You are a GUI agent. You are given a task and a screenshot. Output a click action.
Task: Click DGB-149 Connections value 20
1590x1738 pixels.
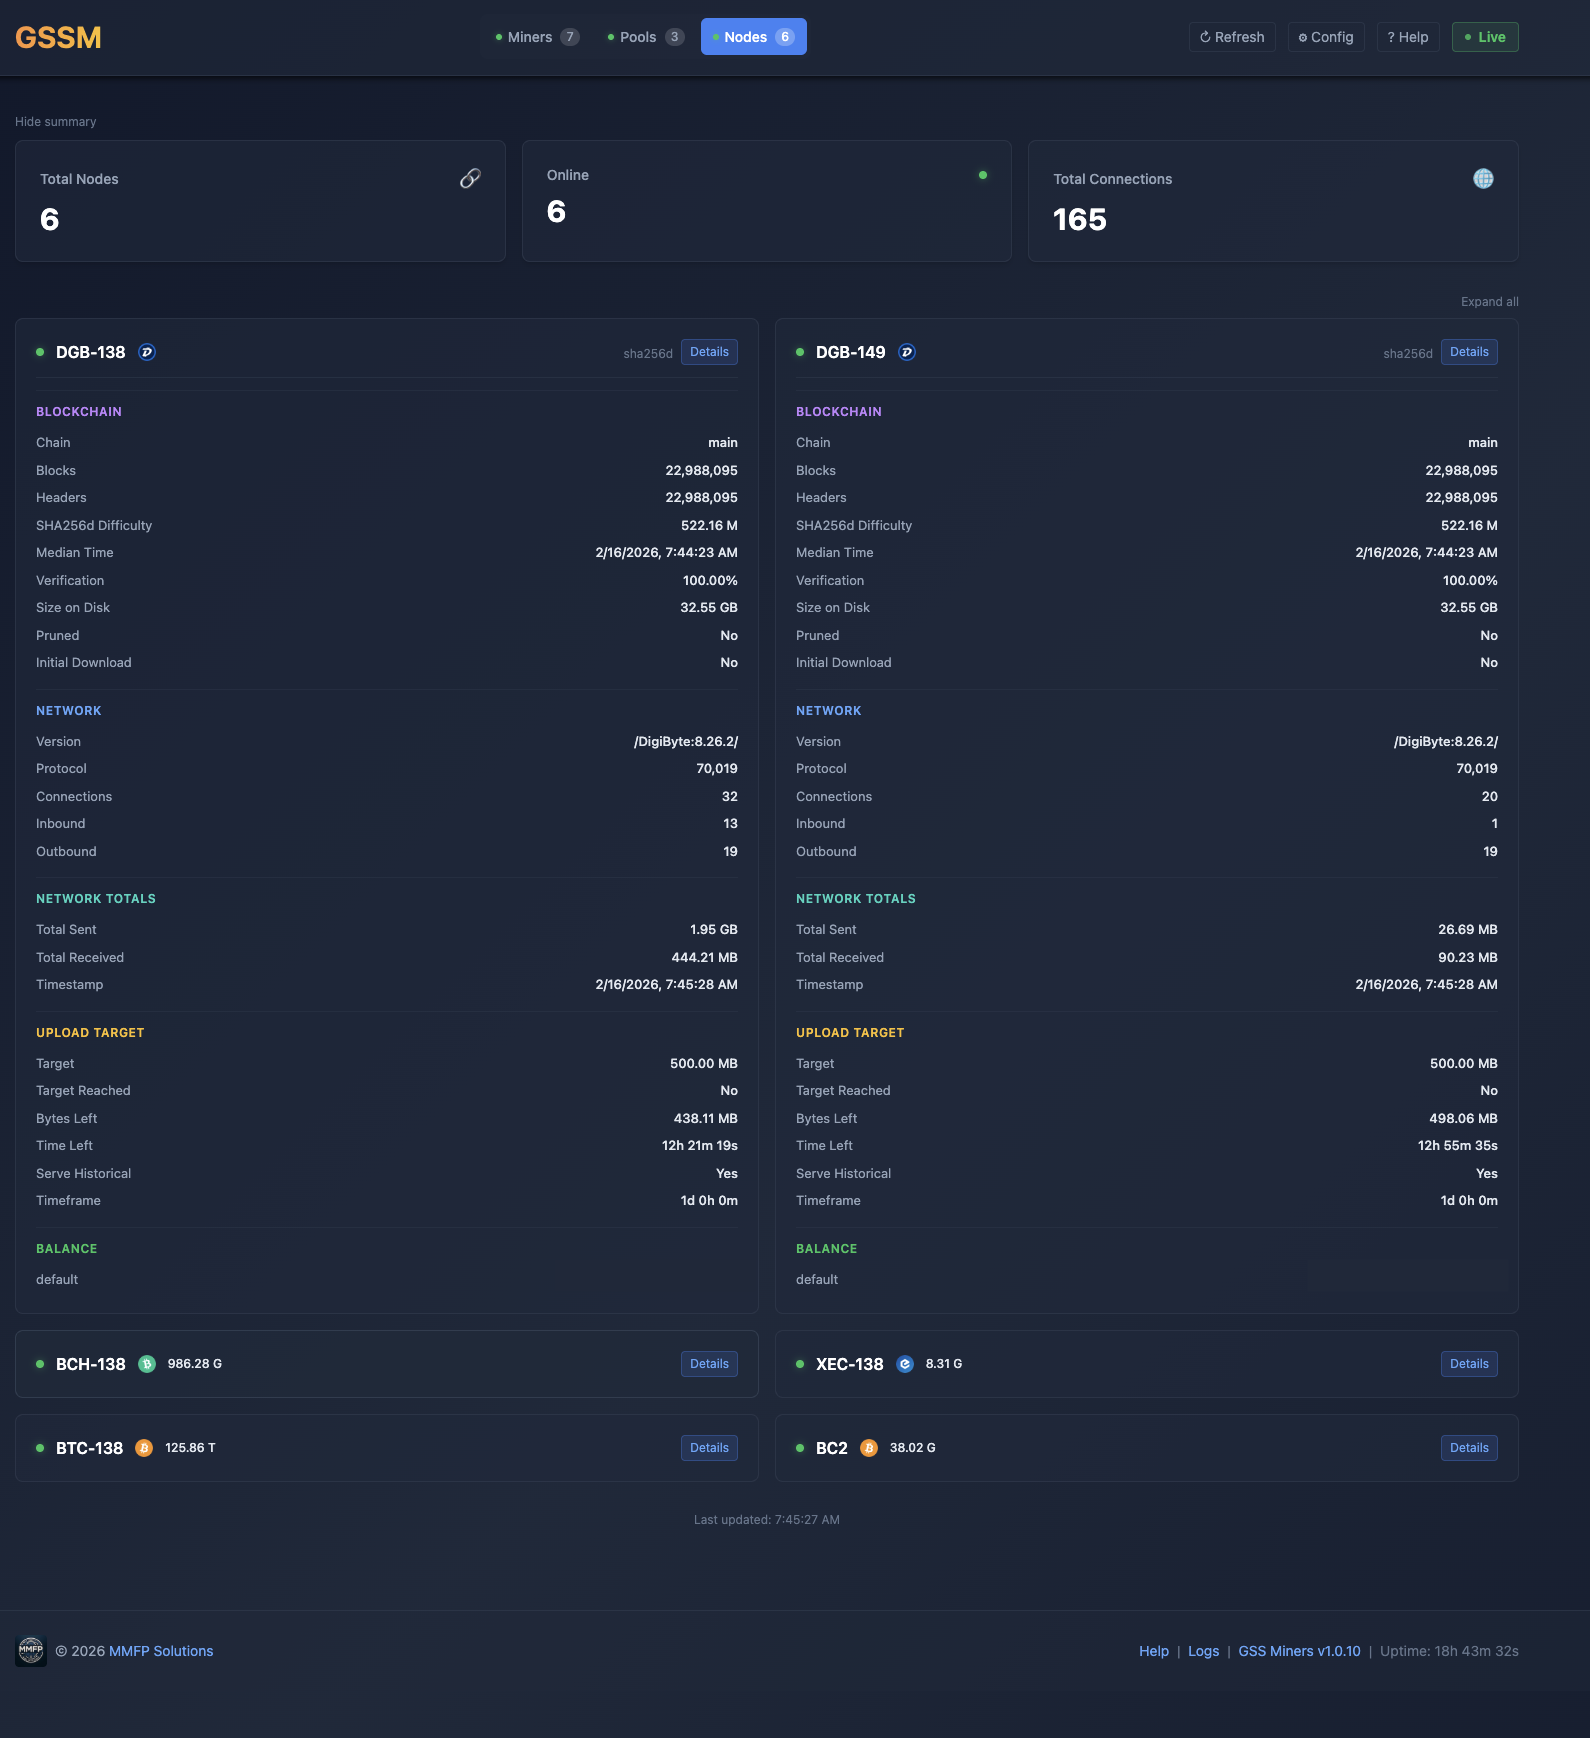(1490, 797)
